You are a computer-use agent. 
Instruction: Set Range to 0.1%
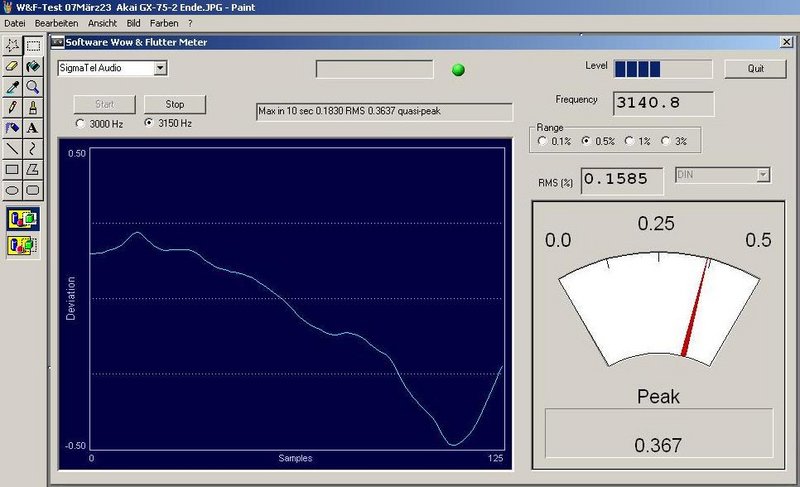click(x=542, y=141)
